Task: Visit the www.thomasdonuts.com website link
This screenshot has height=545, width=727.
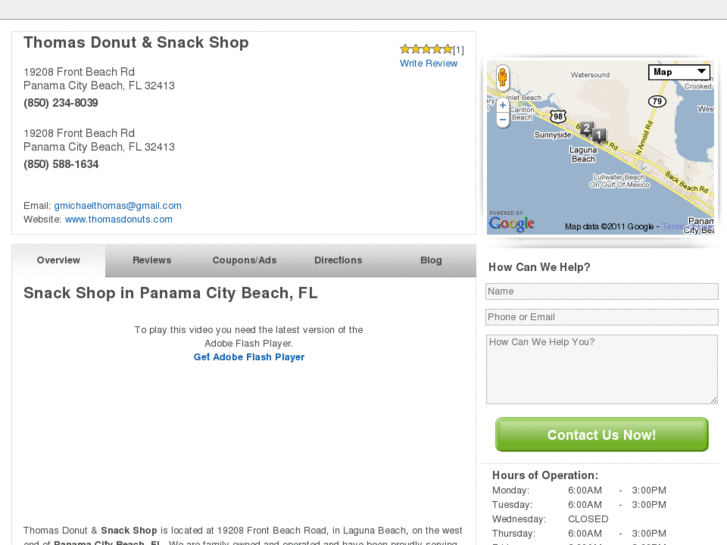Action: click(119, 220)
